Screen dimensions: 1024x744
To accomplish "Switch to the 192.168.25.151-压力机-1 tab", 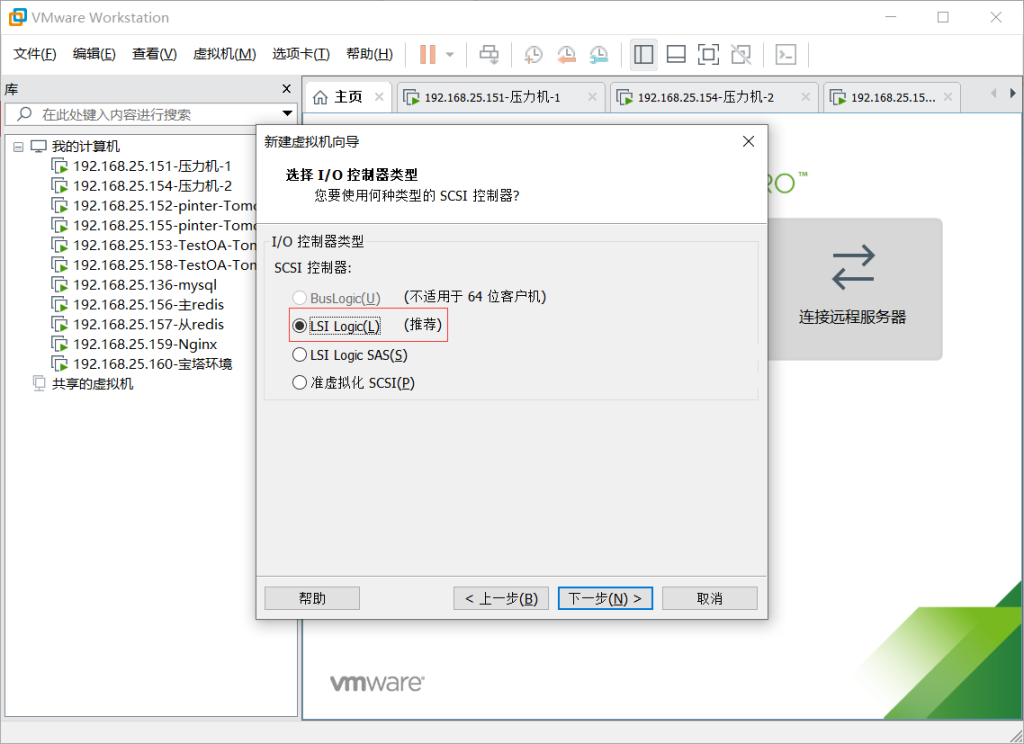I will coord(492,97).
